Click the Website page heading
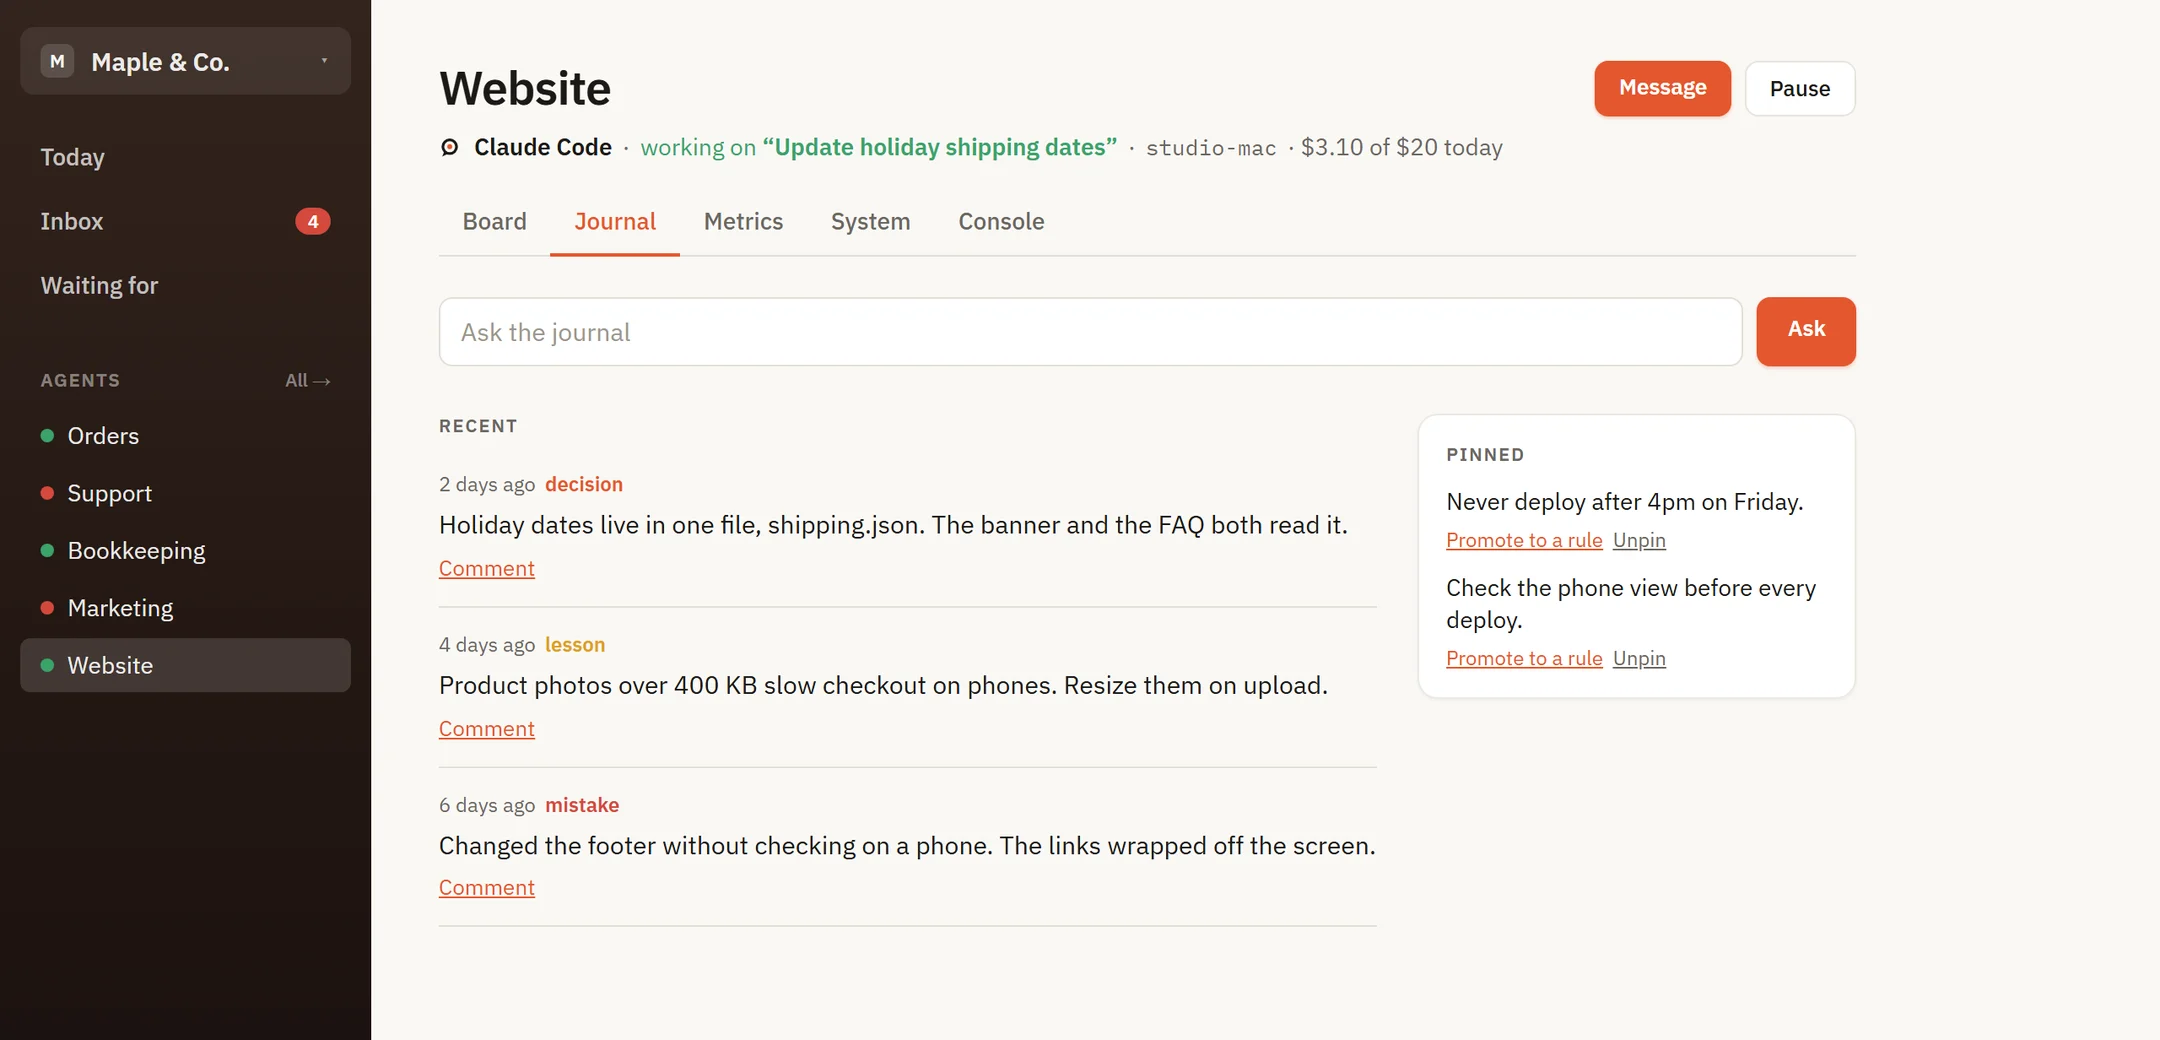The width and height of the screenshot is (2160, 1040). (525, 88)
